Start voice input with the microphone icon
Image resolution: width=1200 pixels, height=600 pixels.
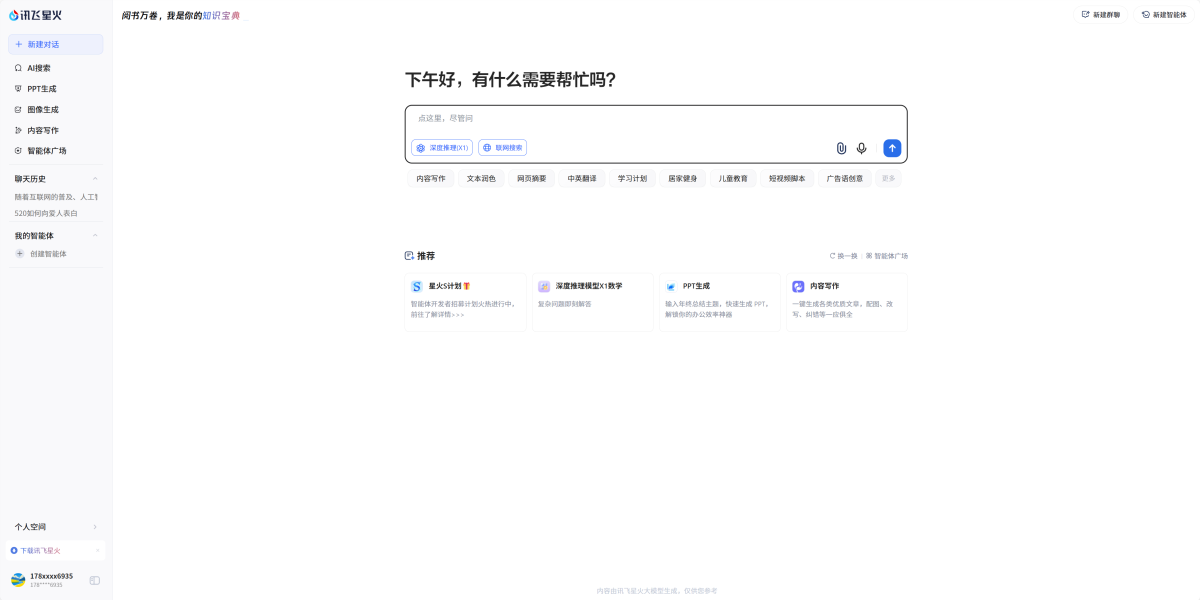point(862,148)
